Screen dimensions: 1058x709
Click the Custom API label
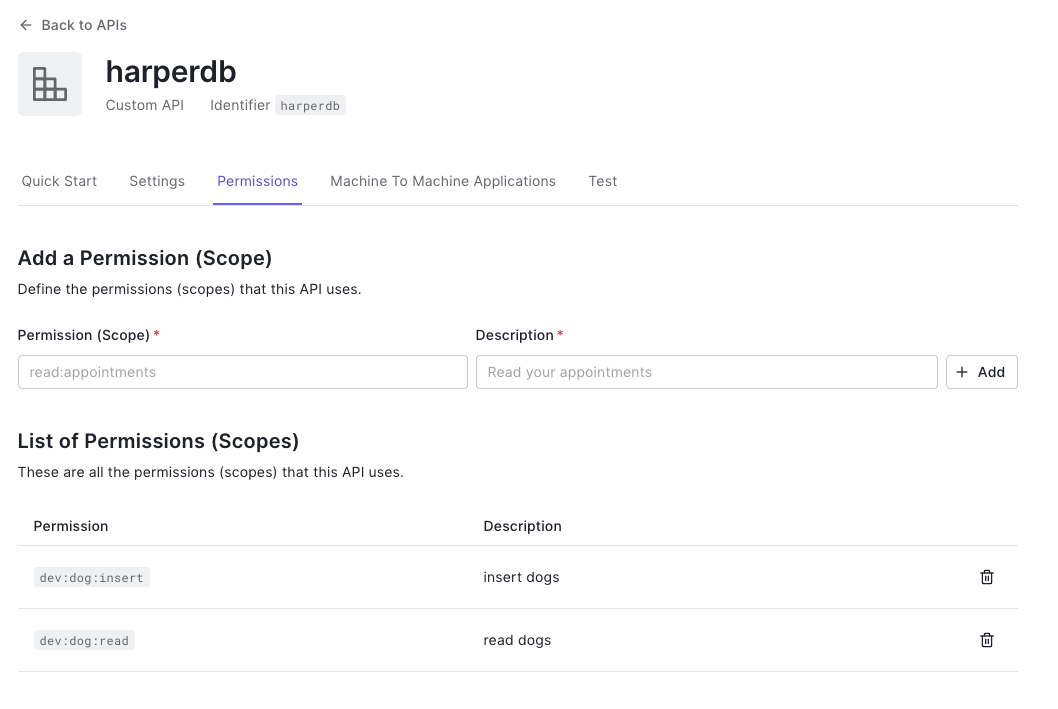(144, 105)
